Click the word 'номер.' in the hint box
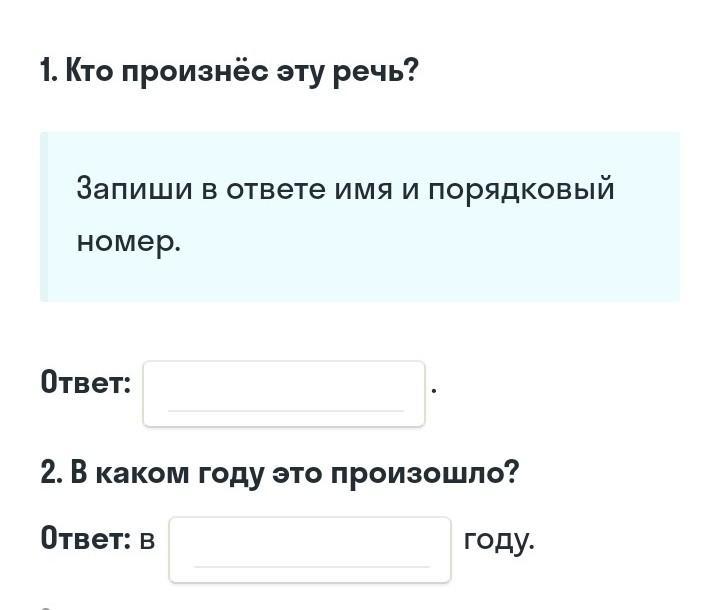This screenshot has width=713, height=610. tap(129, 241)
